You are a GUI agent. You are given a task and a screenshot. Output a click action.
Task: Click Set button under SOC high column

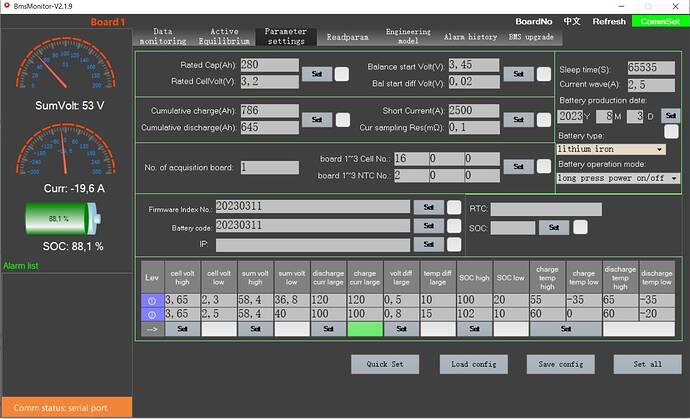[474, 329]
